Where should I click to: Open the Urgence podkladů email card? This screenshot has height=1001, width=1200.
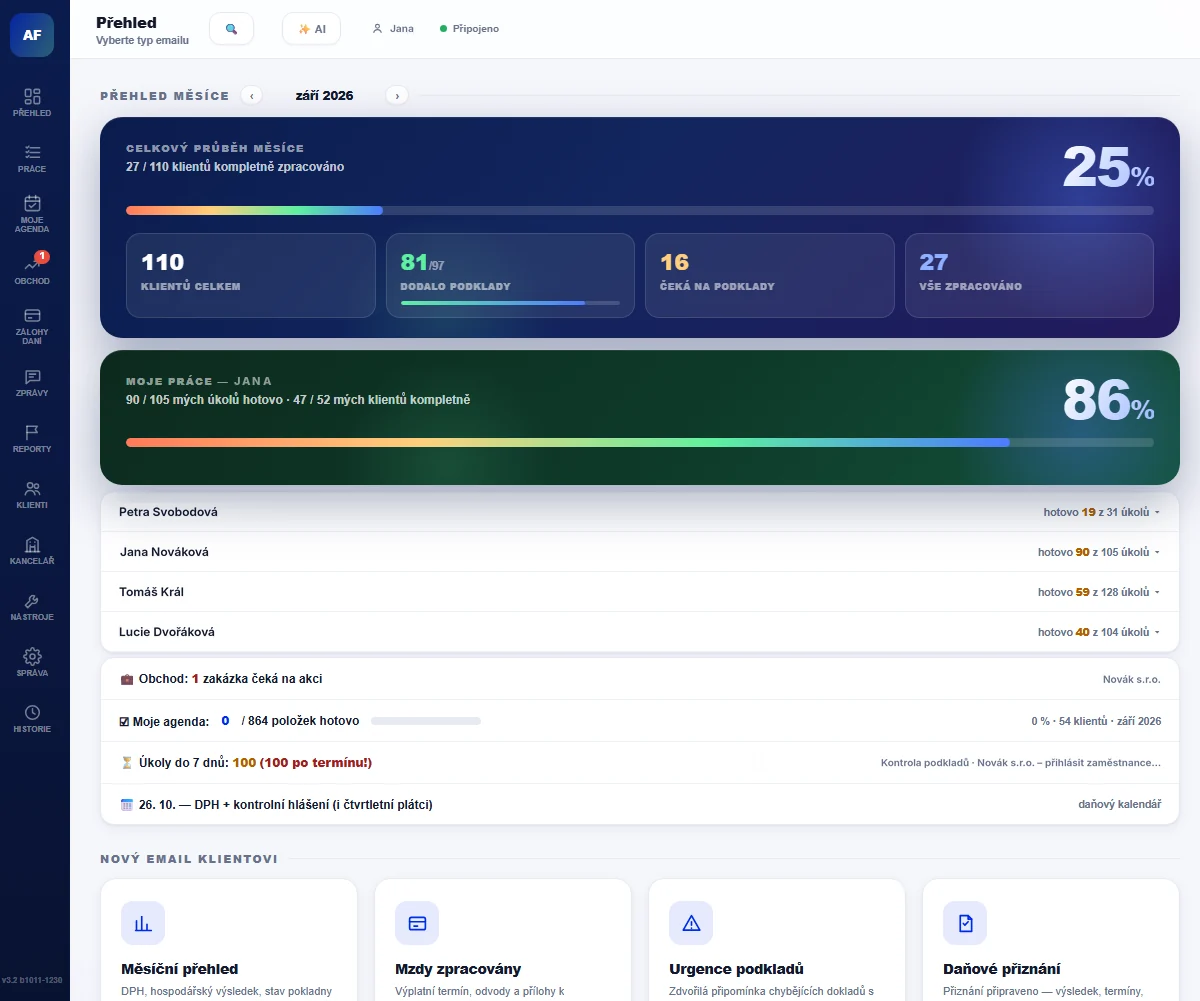click(777, 940)
